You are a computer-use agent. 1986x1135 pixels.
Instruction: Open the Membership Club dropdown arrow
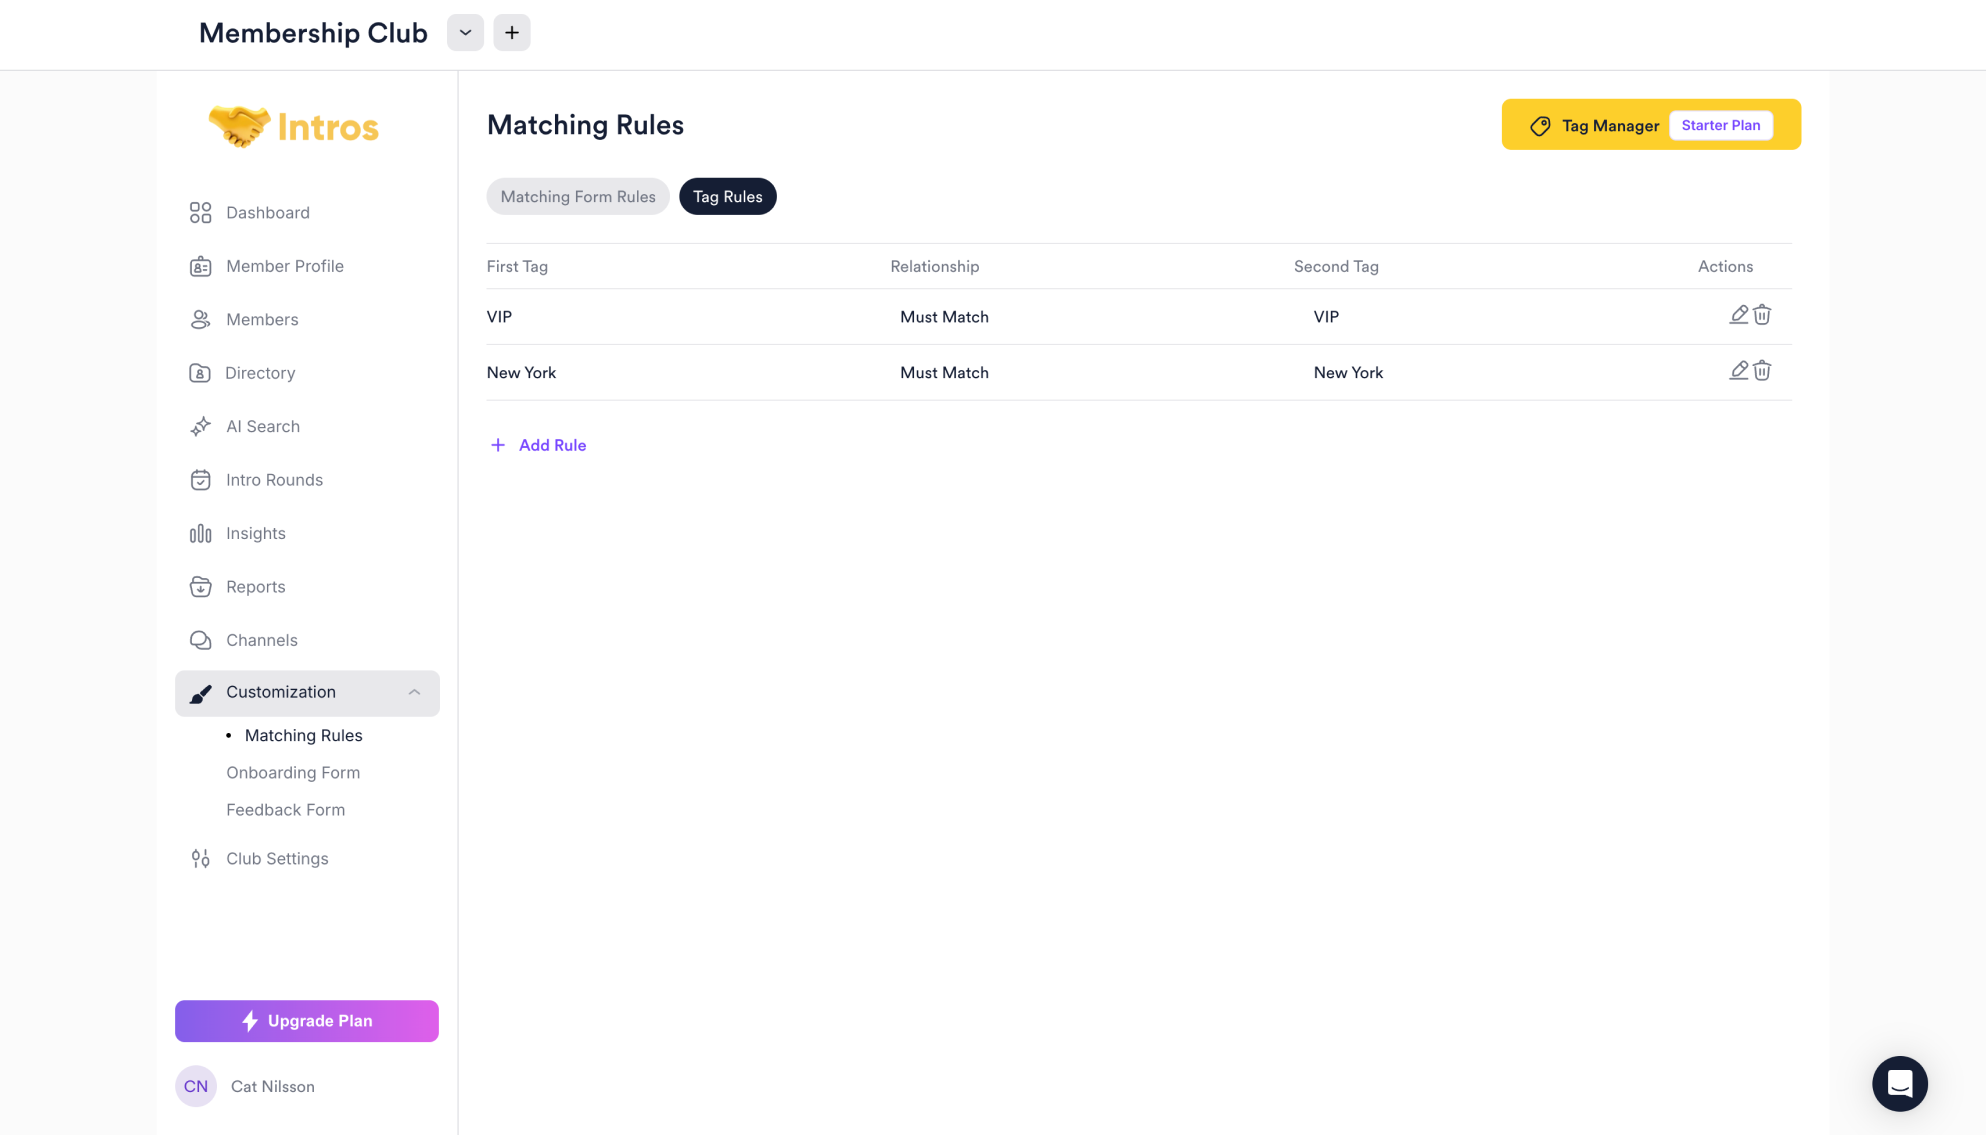[x=465, y=33]
